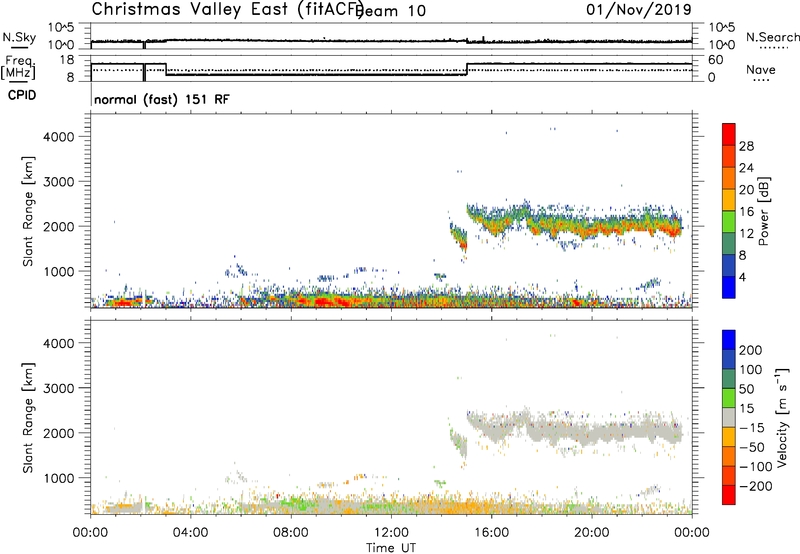Click the light green segment of Power colorbar
This screenshot has width=800, height=554.
[729, 222]
